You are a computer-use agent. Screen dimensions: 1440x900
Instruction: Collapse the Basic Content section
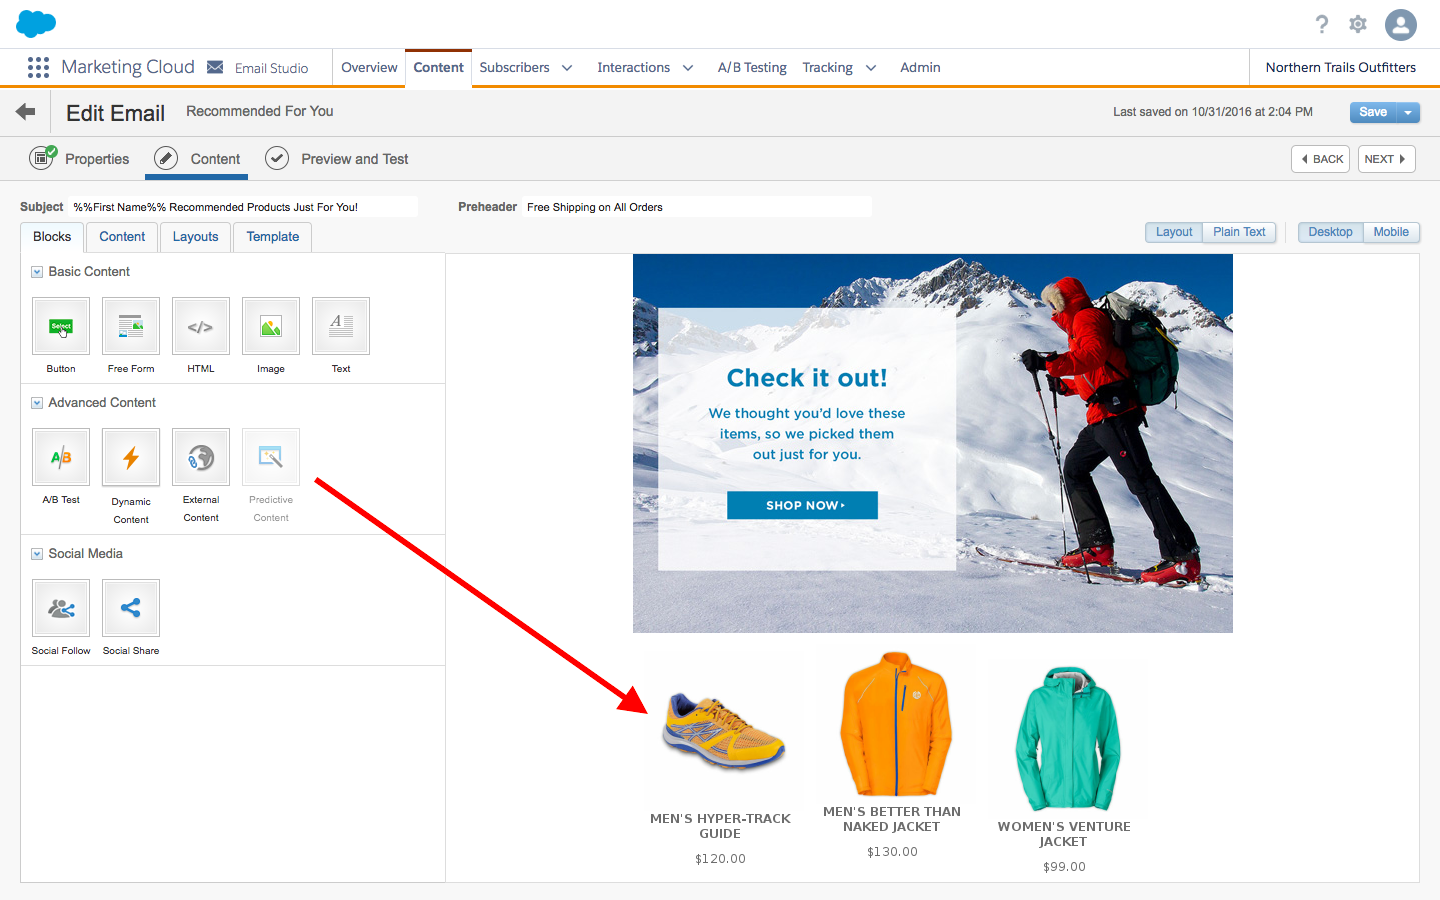(x=37, y=272)
